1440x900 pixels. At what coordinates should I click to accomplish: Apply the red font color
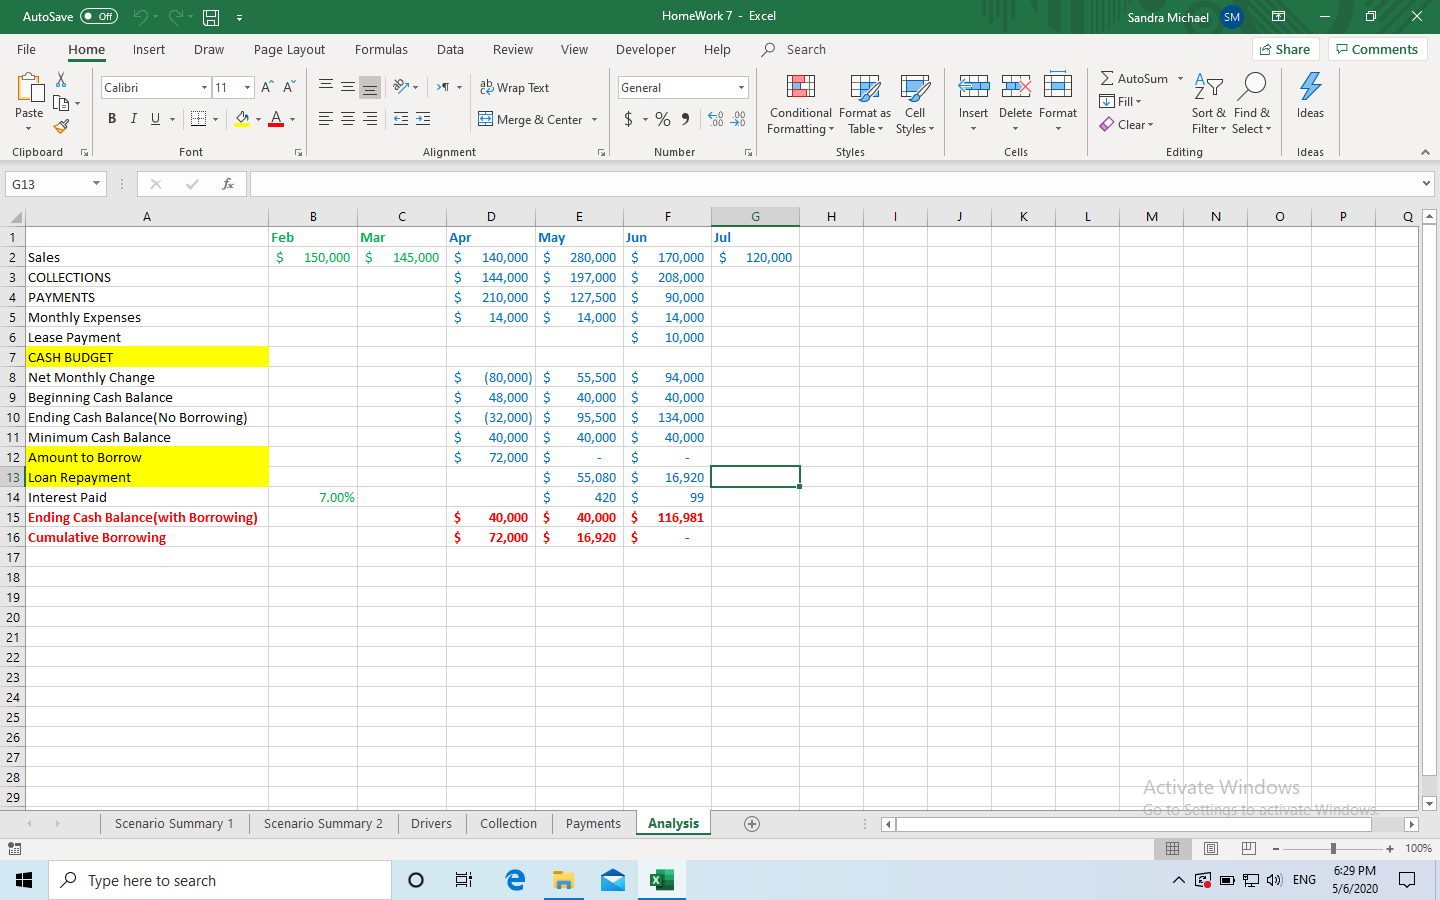[276, 119]
